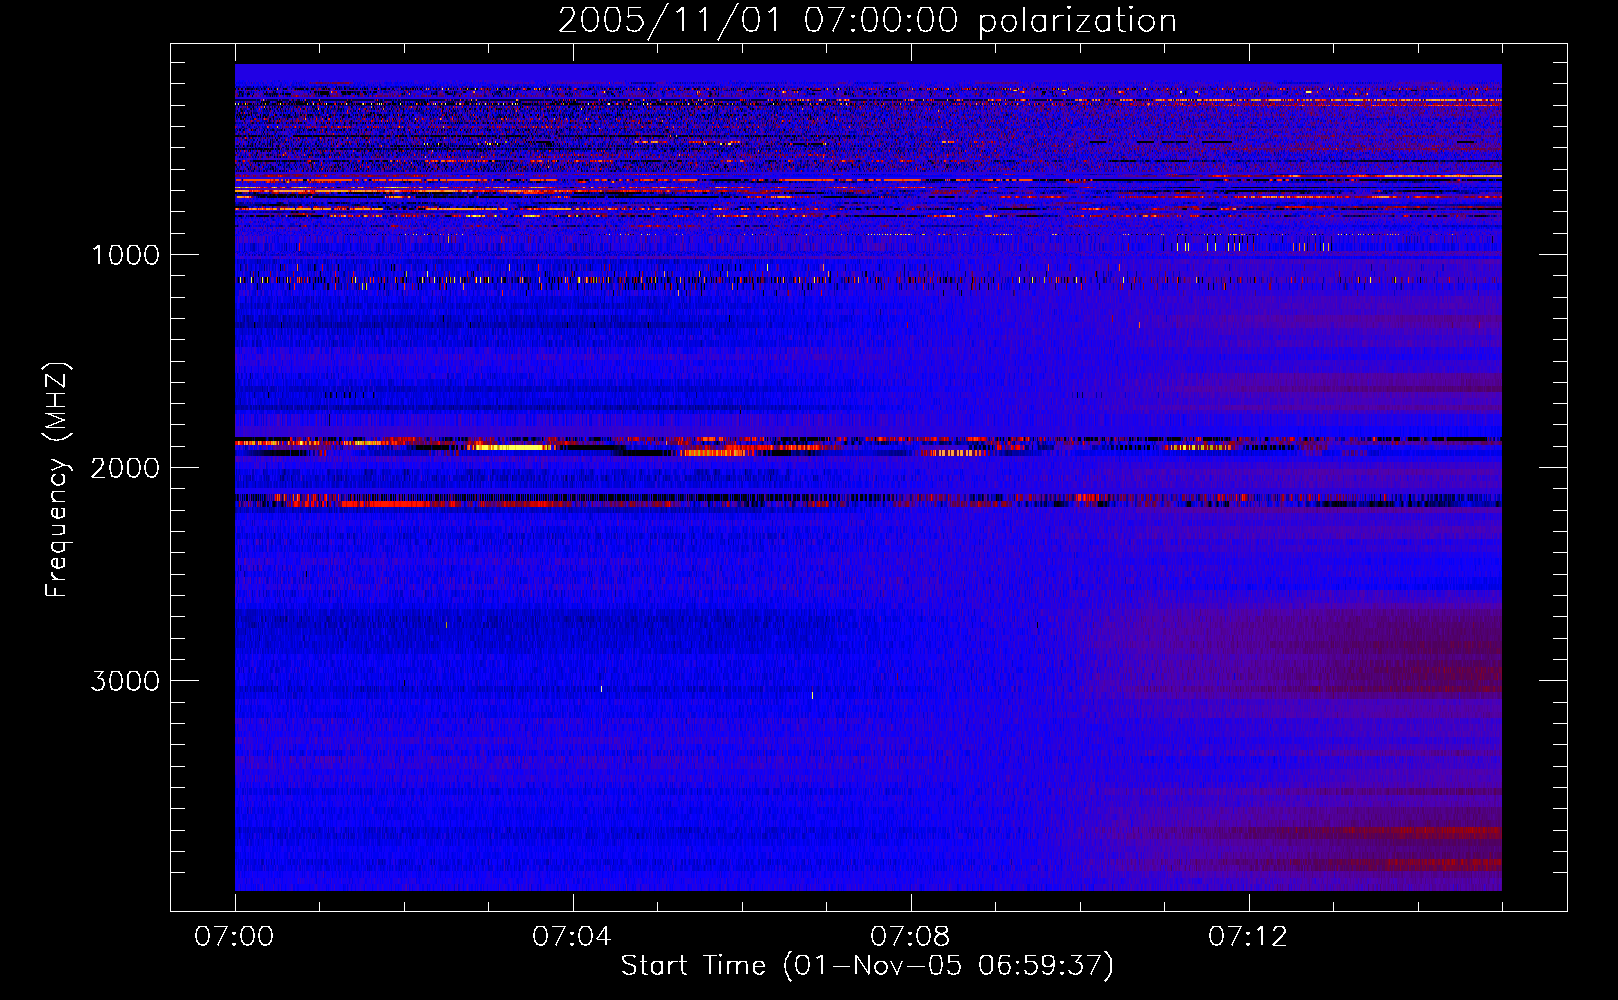
Task: Click the 07:08 time tick label
Action: tap(910, 937)
